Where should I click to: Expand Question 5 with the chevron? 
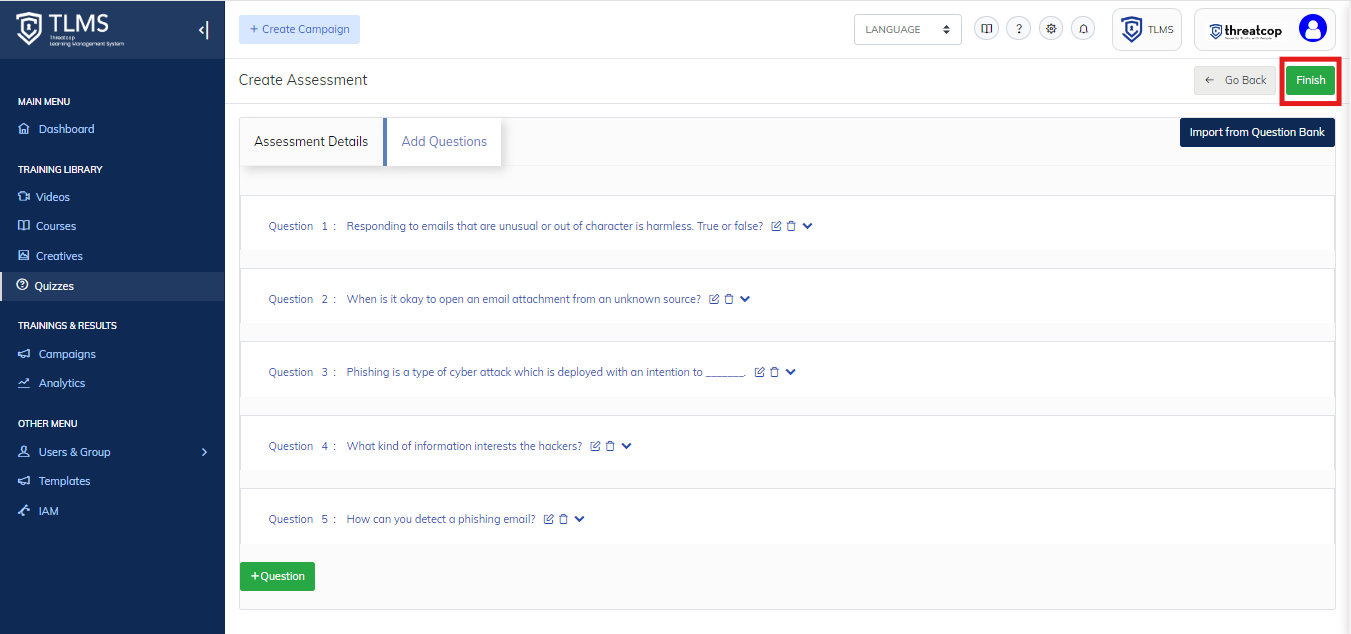[x=580, y=519]
